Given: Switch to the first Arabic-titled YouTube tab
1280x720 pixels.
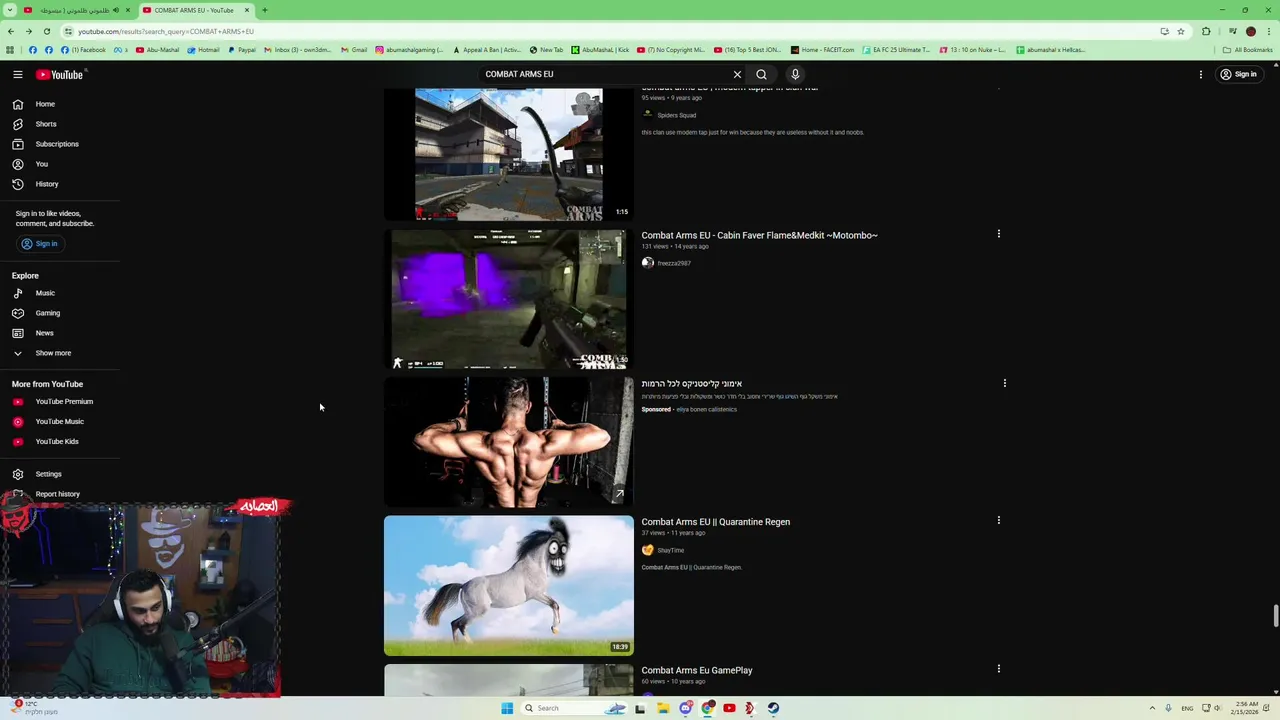Looking at the screenshot, I should tap(75, 10).
